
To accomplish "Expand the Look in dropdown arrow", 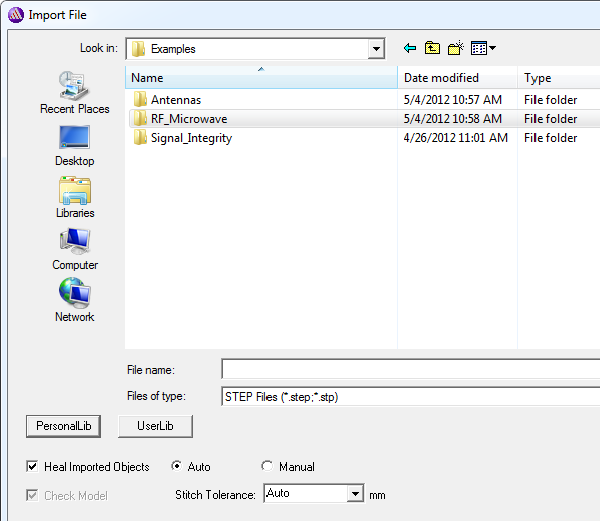I will click(376, 49).
